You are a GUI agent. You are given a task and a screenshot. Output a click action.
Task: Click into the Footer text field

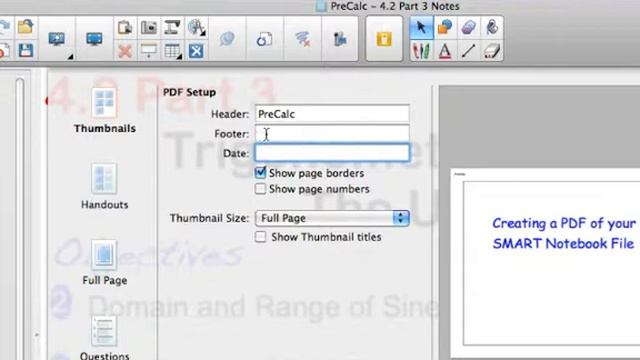[332, 133]
